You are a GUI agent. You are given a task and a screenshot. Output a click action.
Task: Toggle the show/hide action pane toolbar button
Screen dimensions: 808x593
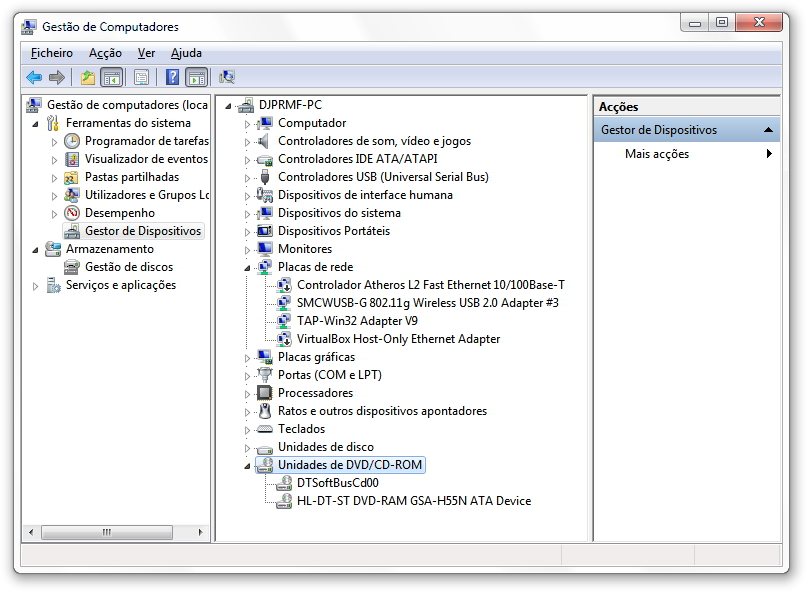197,77
